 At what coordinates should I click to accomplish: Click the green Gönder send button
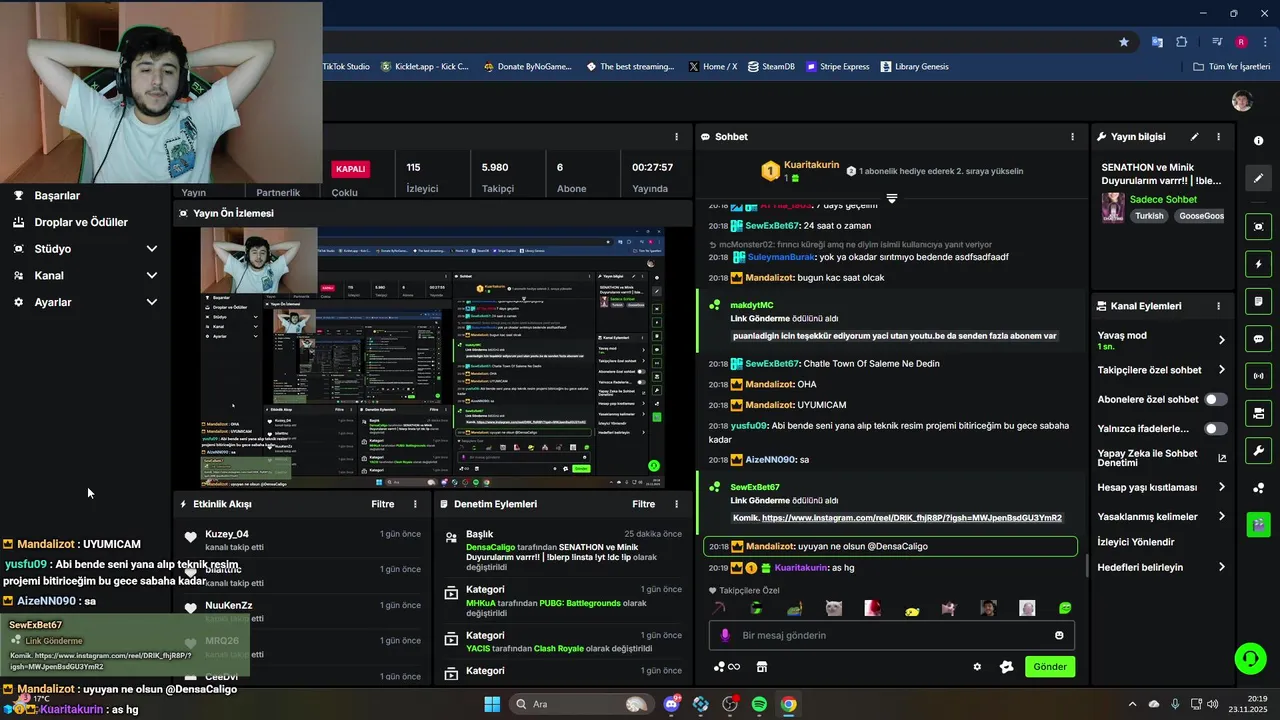(x=1050, y=667)
